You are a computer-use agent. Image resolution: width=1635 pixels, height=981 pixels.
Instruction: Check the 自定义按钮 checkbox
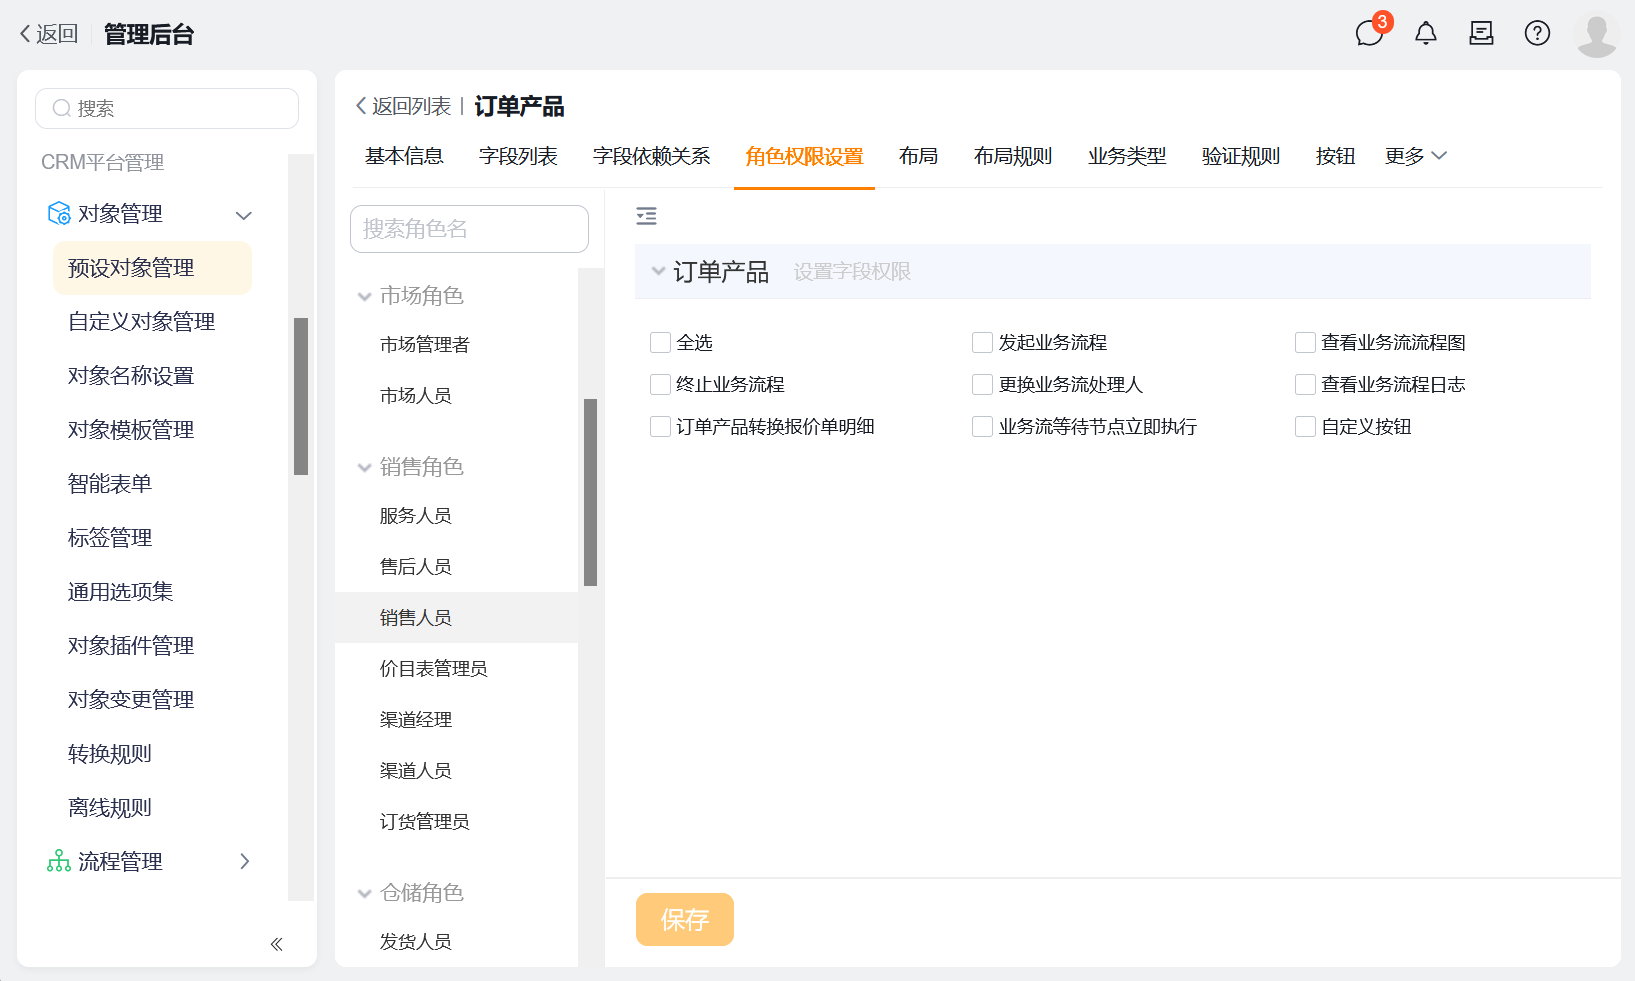1305,427
